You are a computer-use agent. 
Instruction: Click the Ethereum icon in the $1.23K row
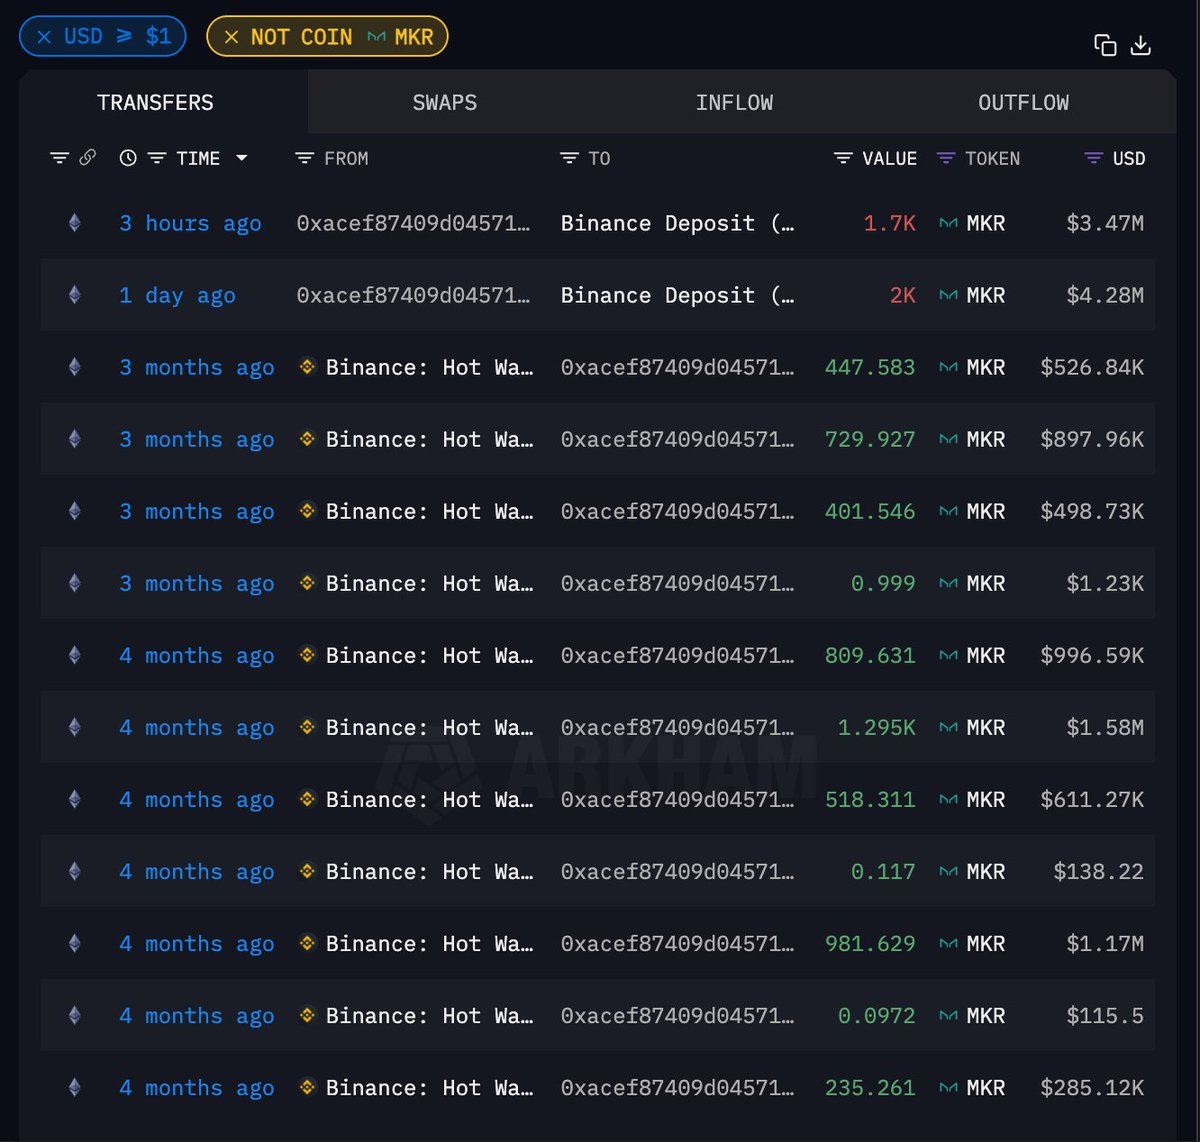point(74,583)
